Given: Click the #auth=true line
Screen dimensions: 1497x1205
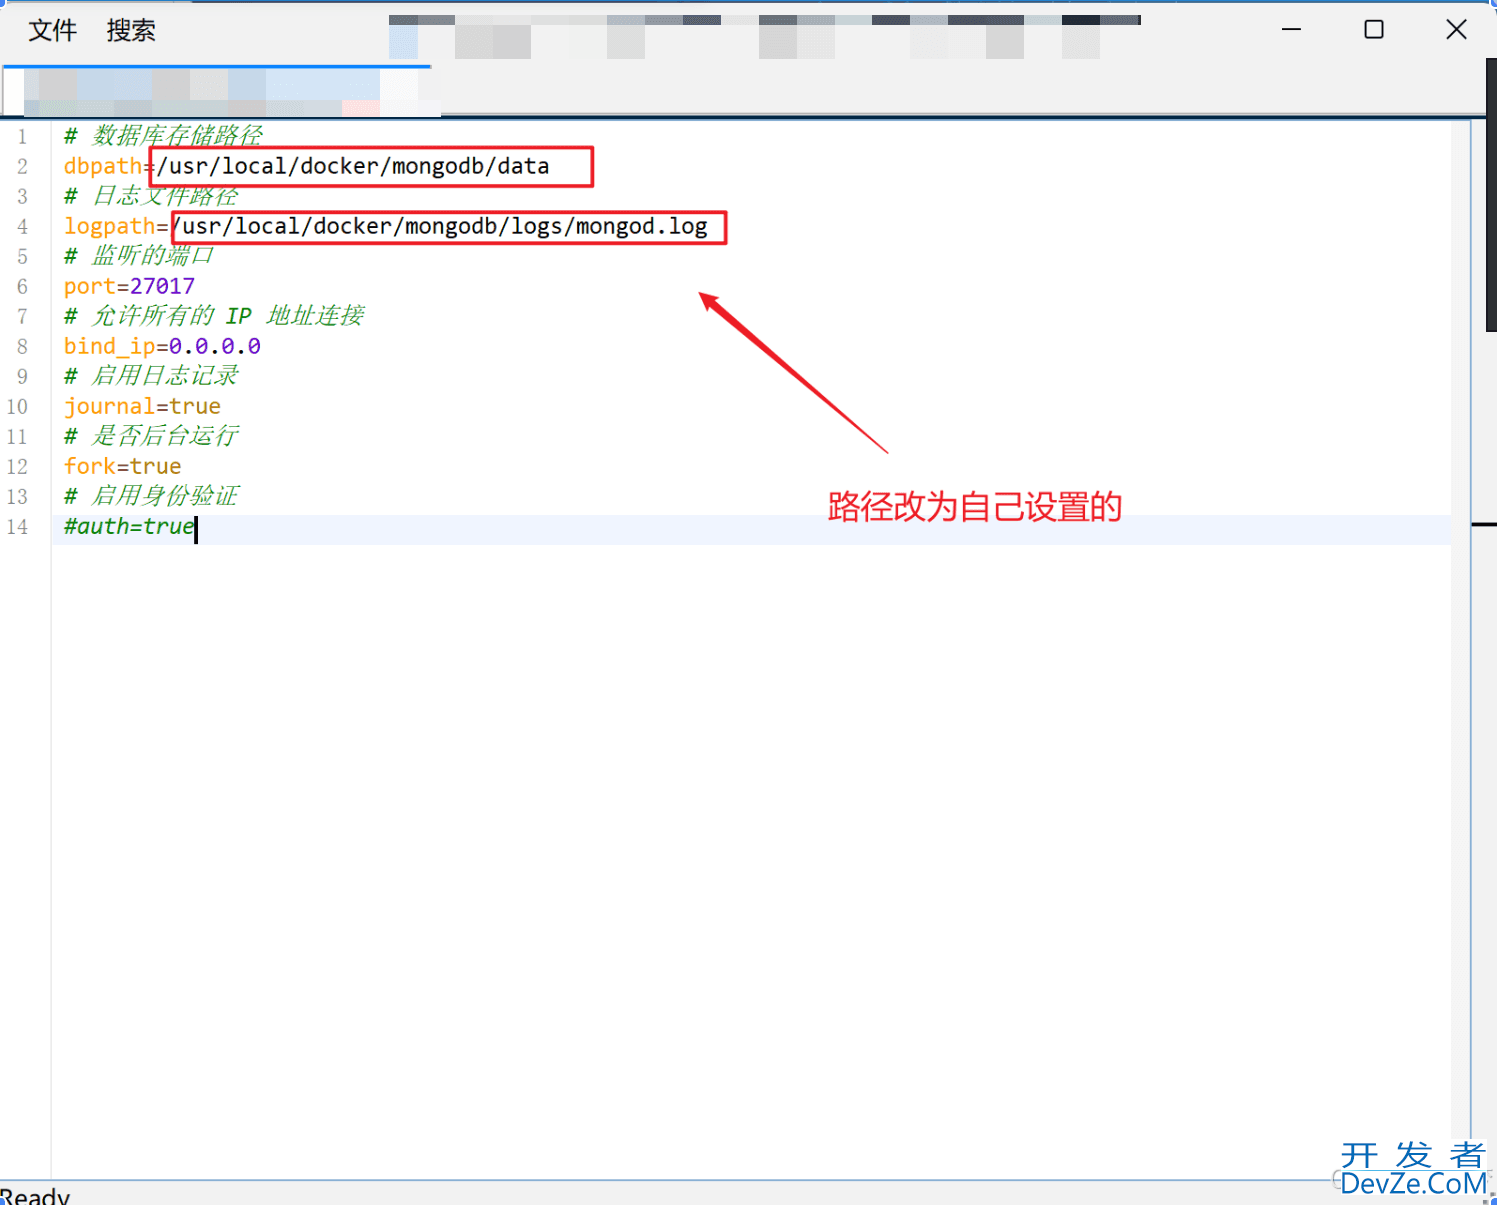Looking at the screenshot, I should (129, 526).
